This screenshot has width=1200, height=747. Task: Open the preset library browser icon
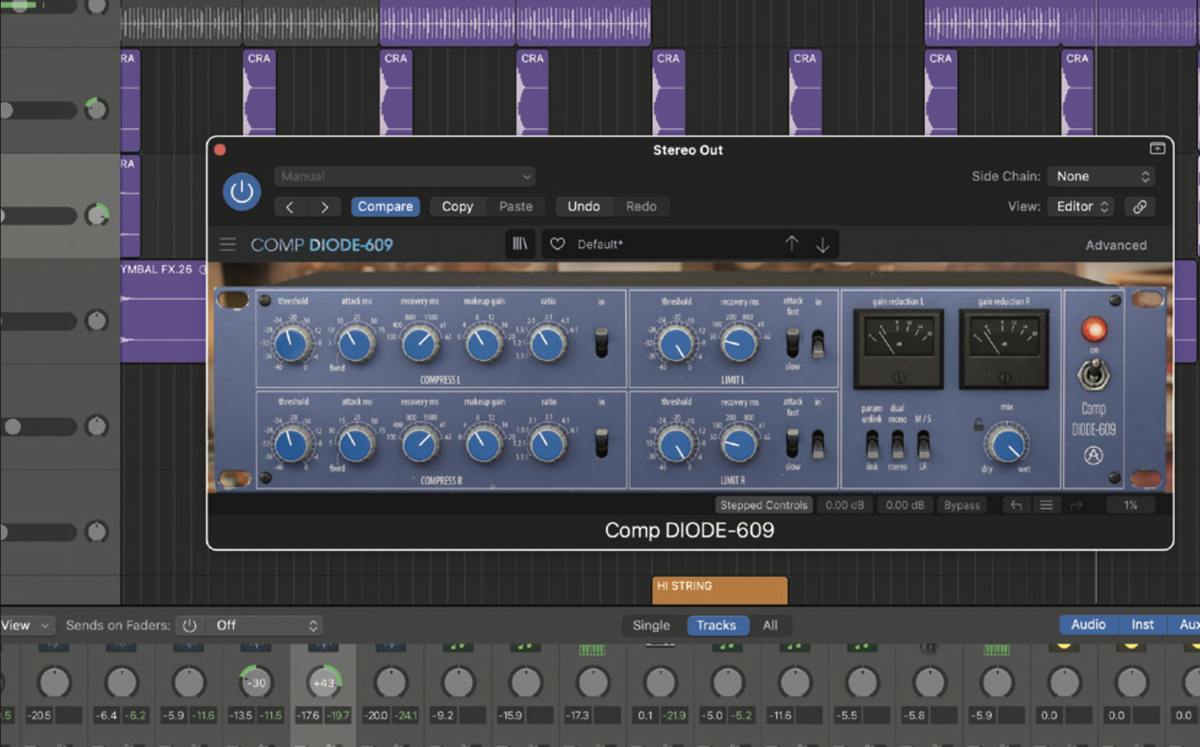pyautogui.click(x=519, y=243)
